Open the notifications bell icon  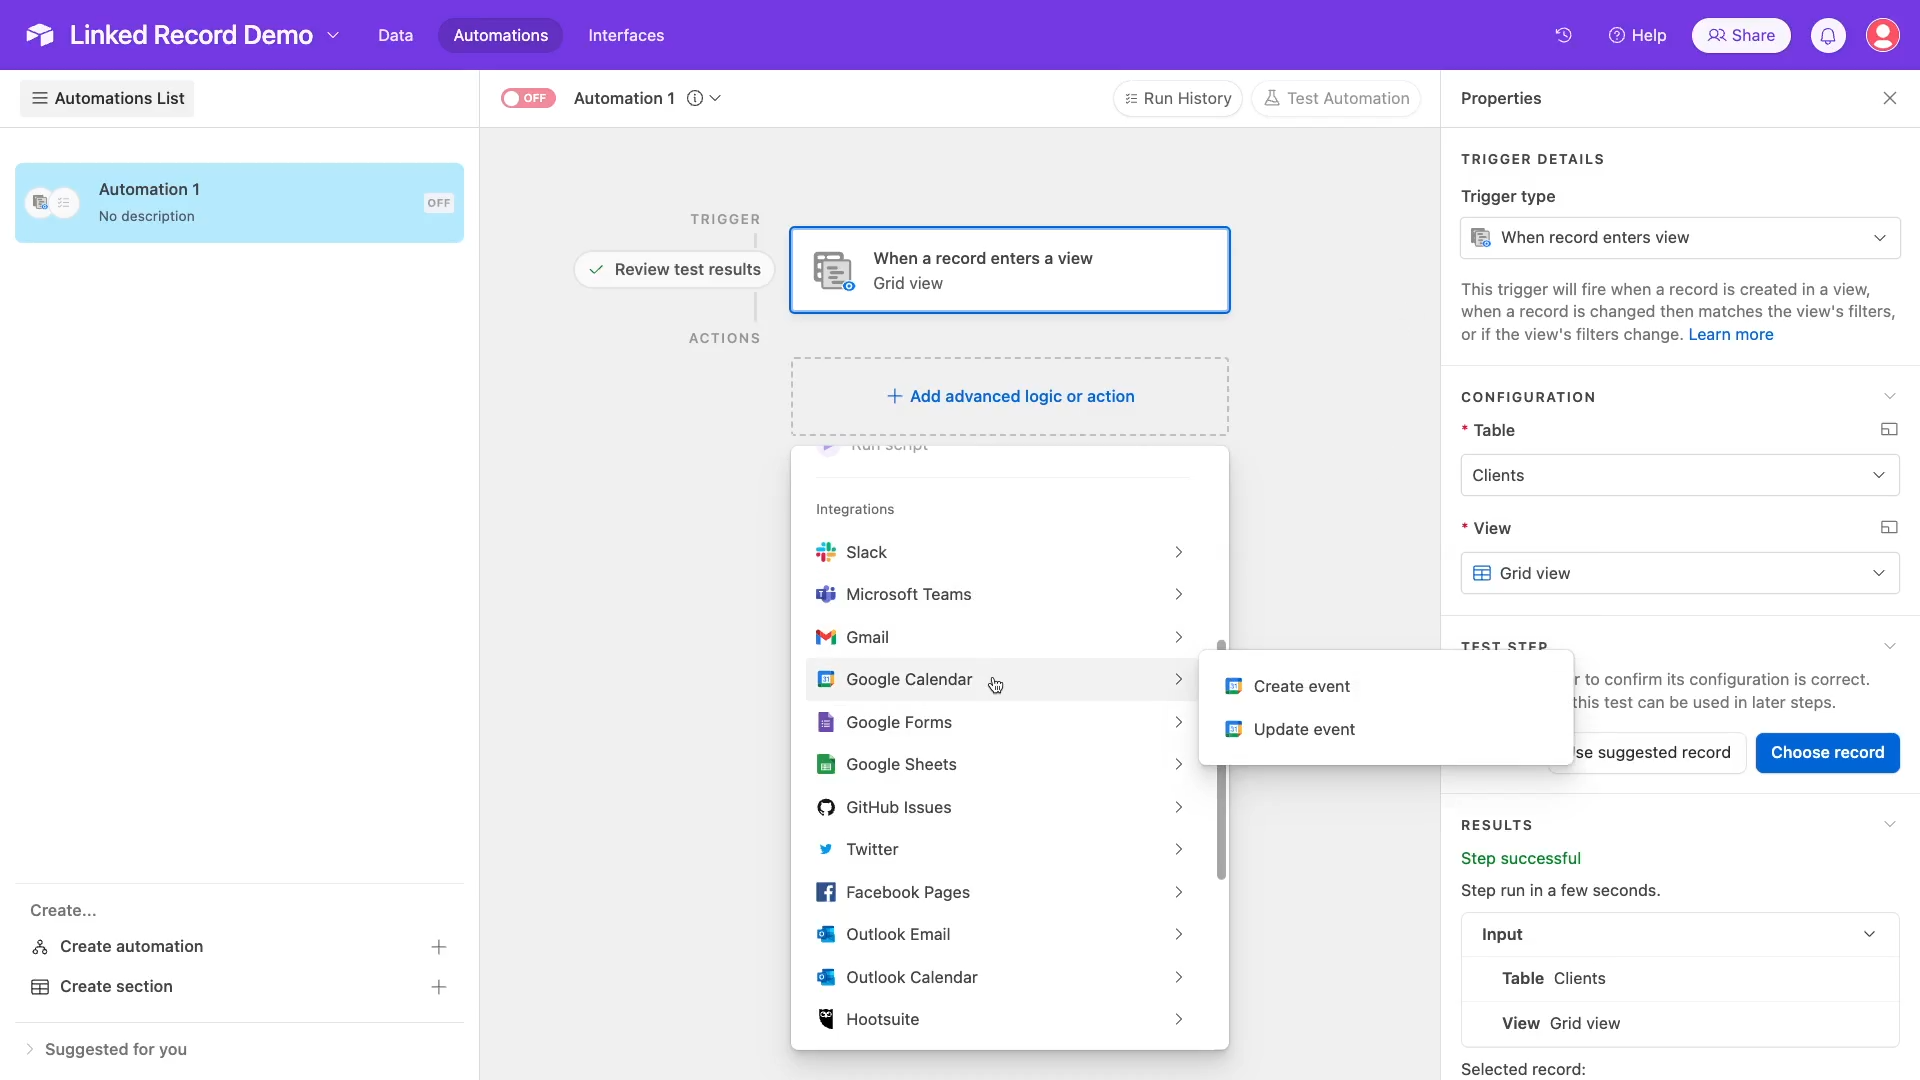(x=1828, y=35)
